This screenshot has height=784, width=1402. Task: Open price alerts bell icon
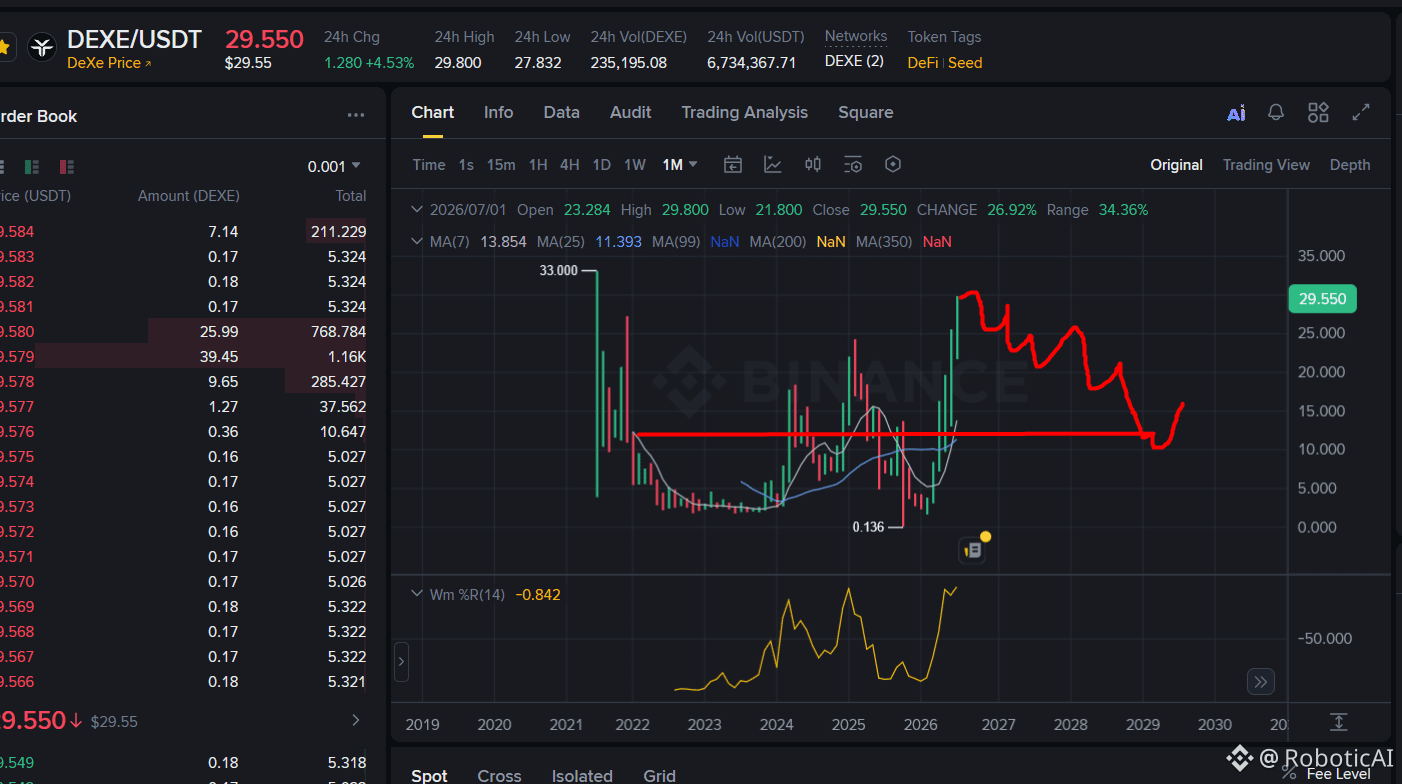pos(1276,112)
